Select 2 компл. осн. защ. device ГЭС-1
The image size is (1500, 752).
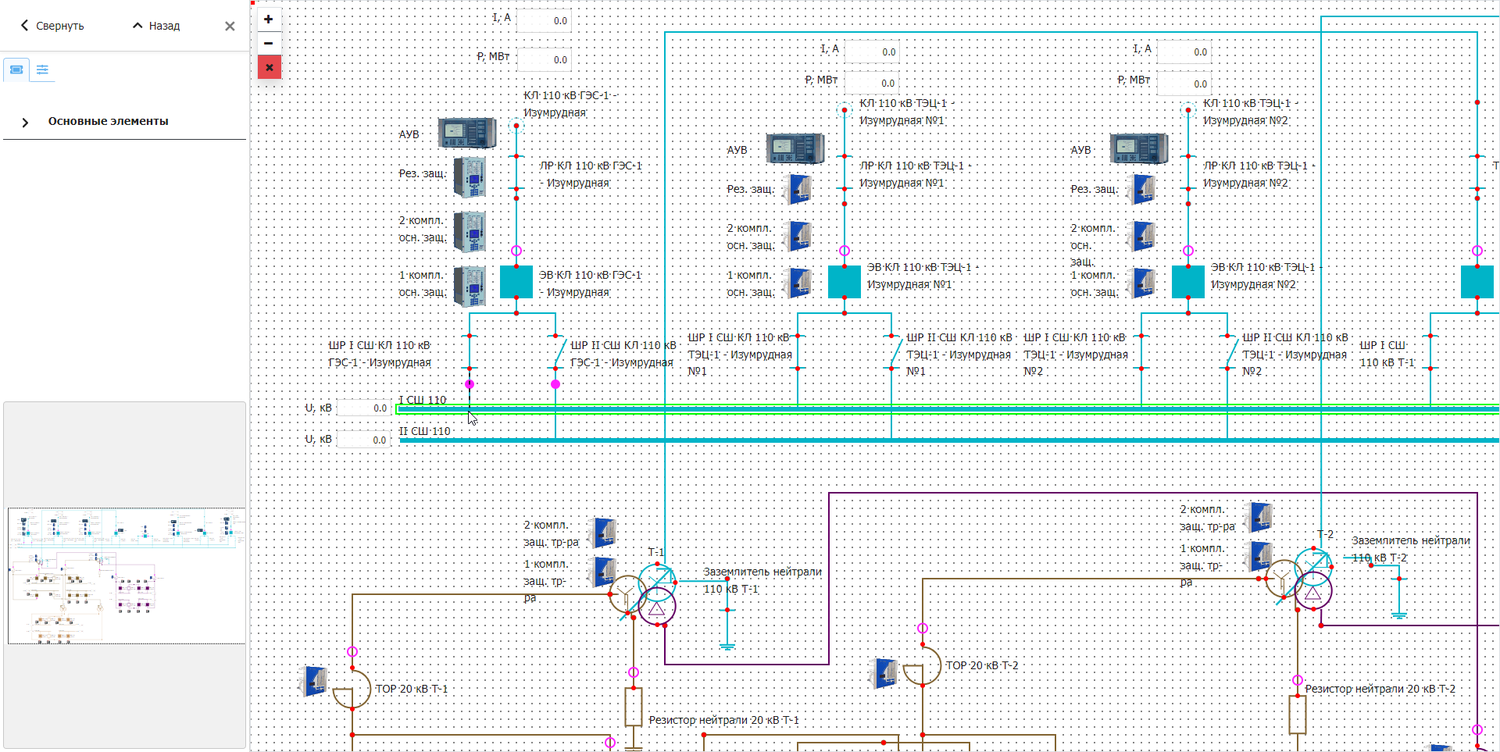tap(470, 231)
